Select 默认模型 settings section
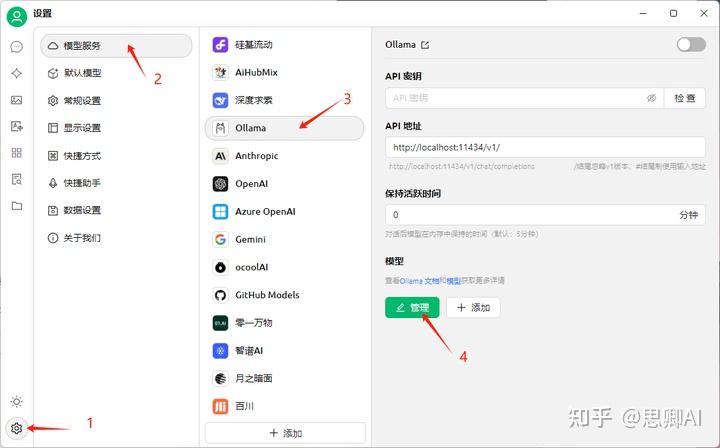Screen dimensions: 720x448 coord(116,73)
